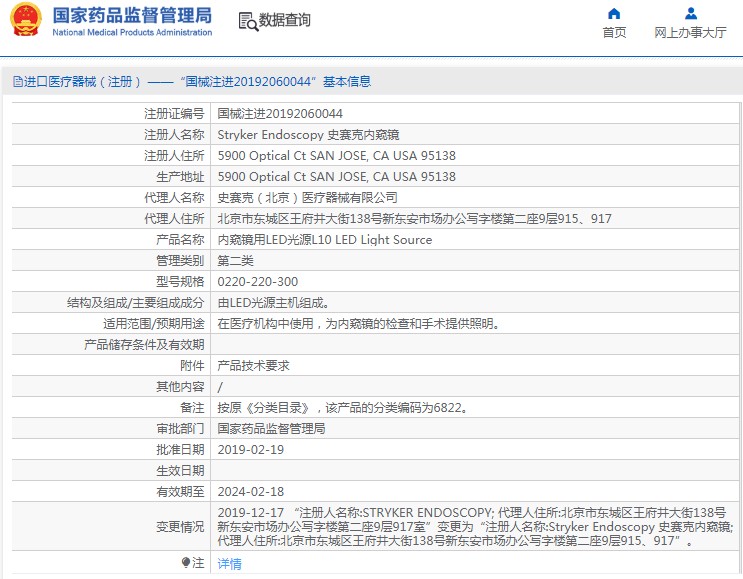Open the 详情 details link
Viewport: 743px width, 579px height.
(229, 563)
